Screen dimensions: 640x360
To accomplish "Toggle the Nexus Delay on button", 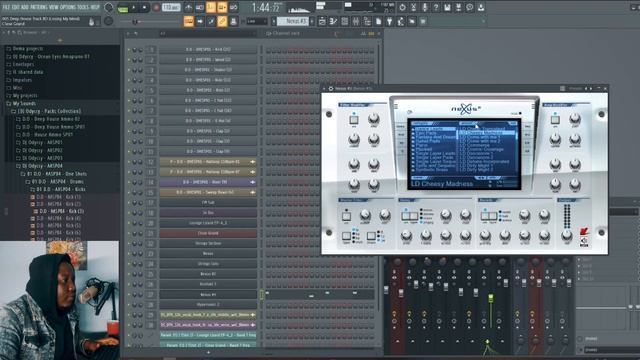I will (x=406, y=216).
